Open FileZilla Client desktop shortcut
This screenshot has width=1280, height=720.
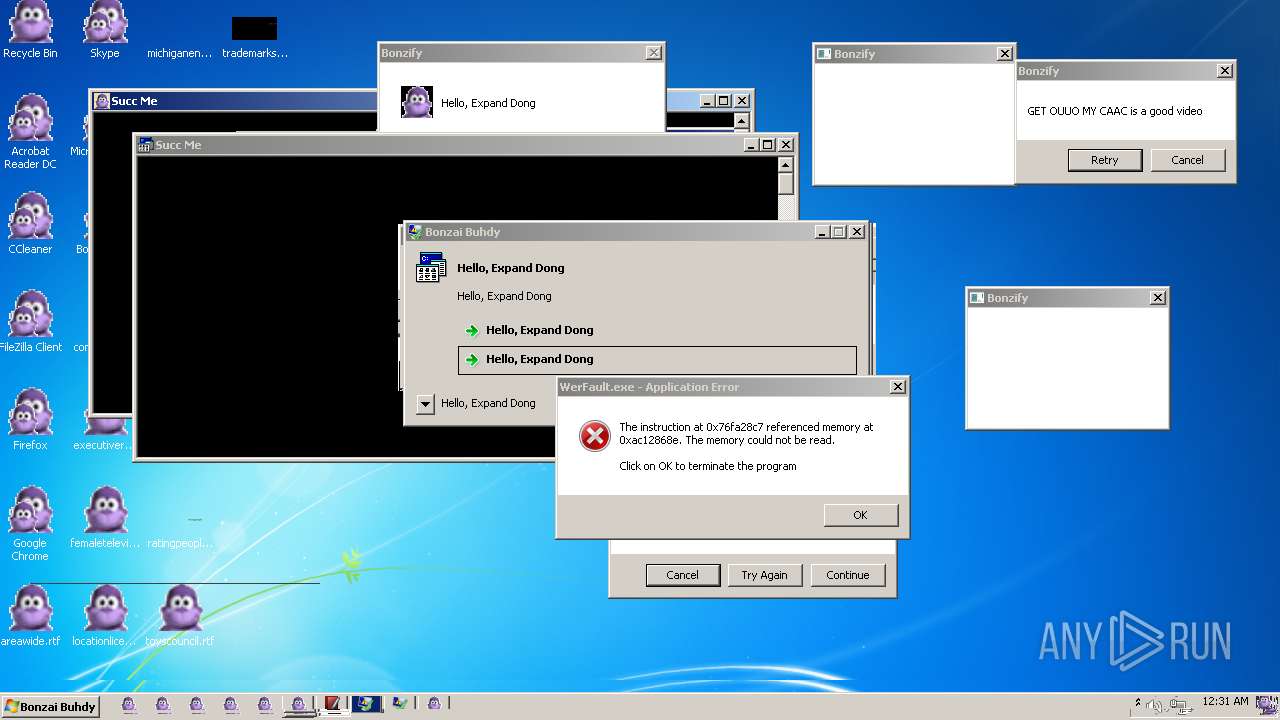(30, 321)
